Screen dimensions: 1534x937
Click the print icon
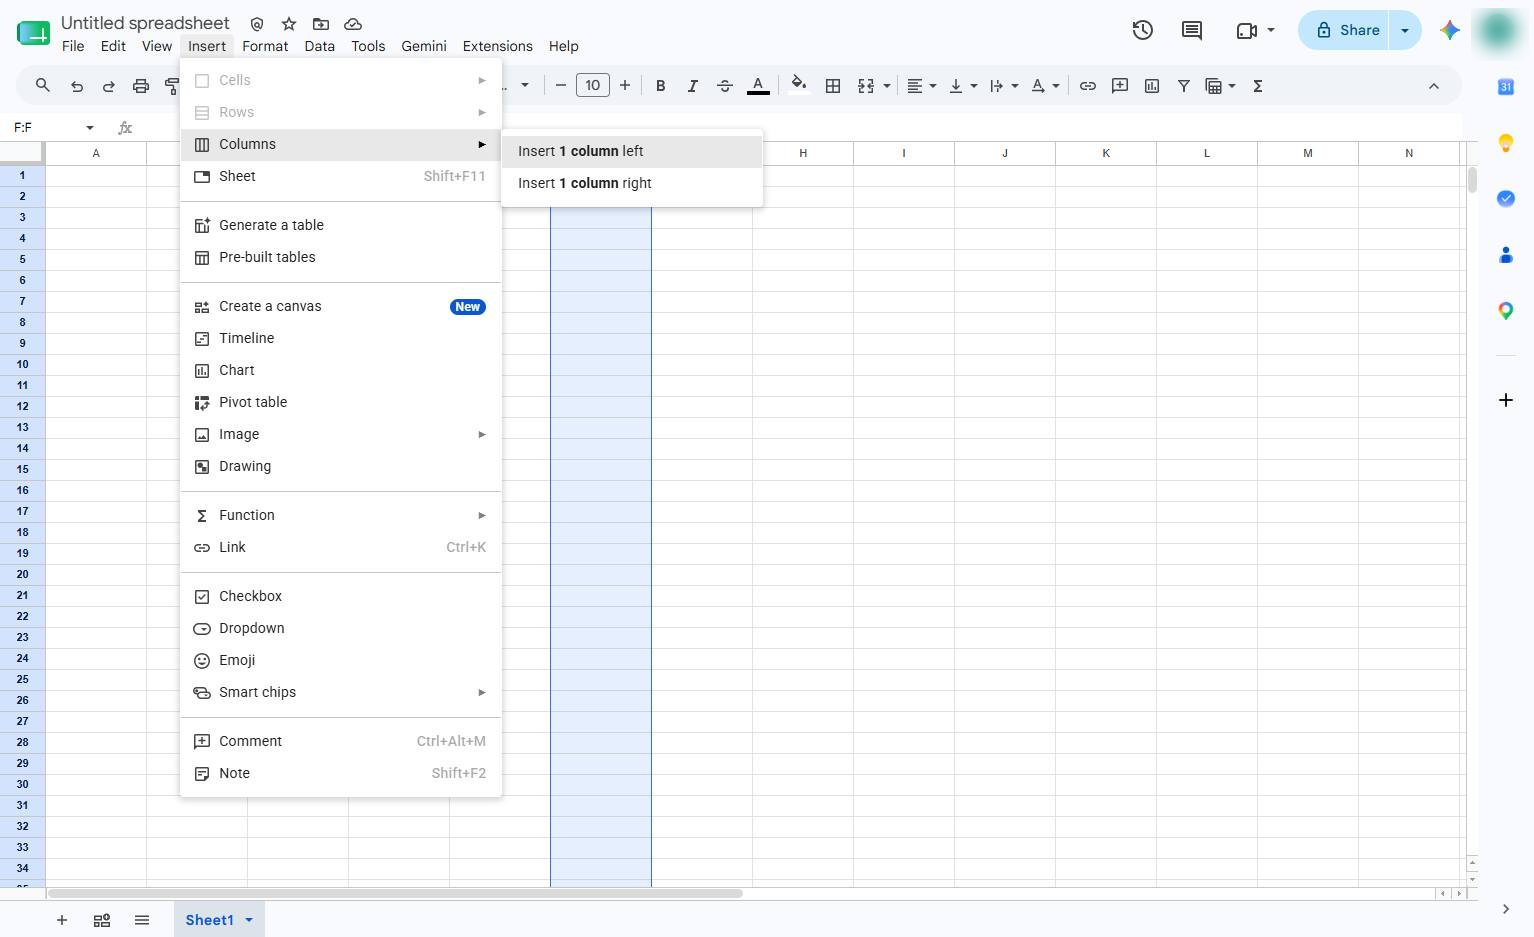pyautogui.click(x=141, y=86)
